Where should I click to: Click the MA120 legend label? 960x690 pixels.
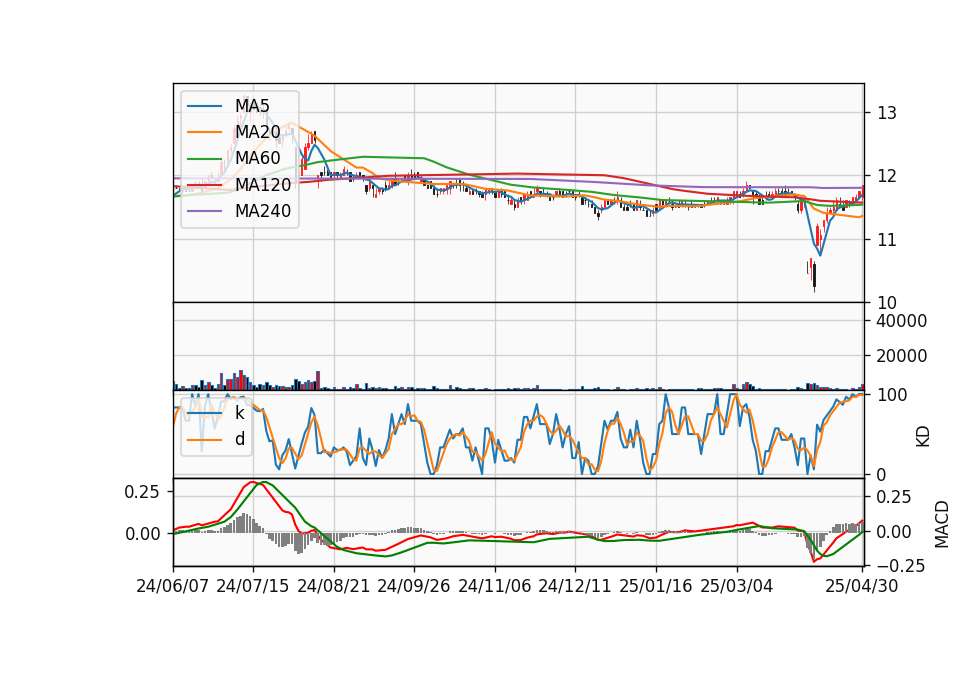click(263, 185)
